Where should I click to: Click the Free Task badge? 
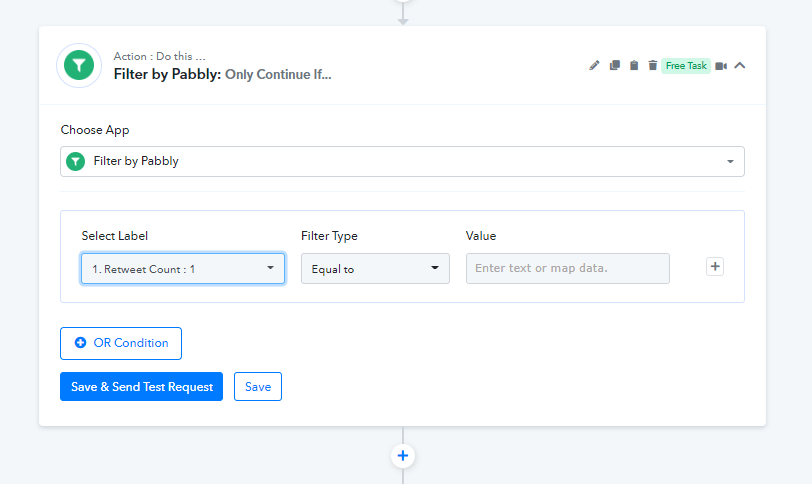[686, 66]
